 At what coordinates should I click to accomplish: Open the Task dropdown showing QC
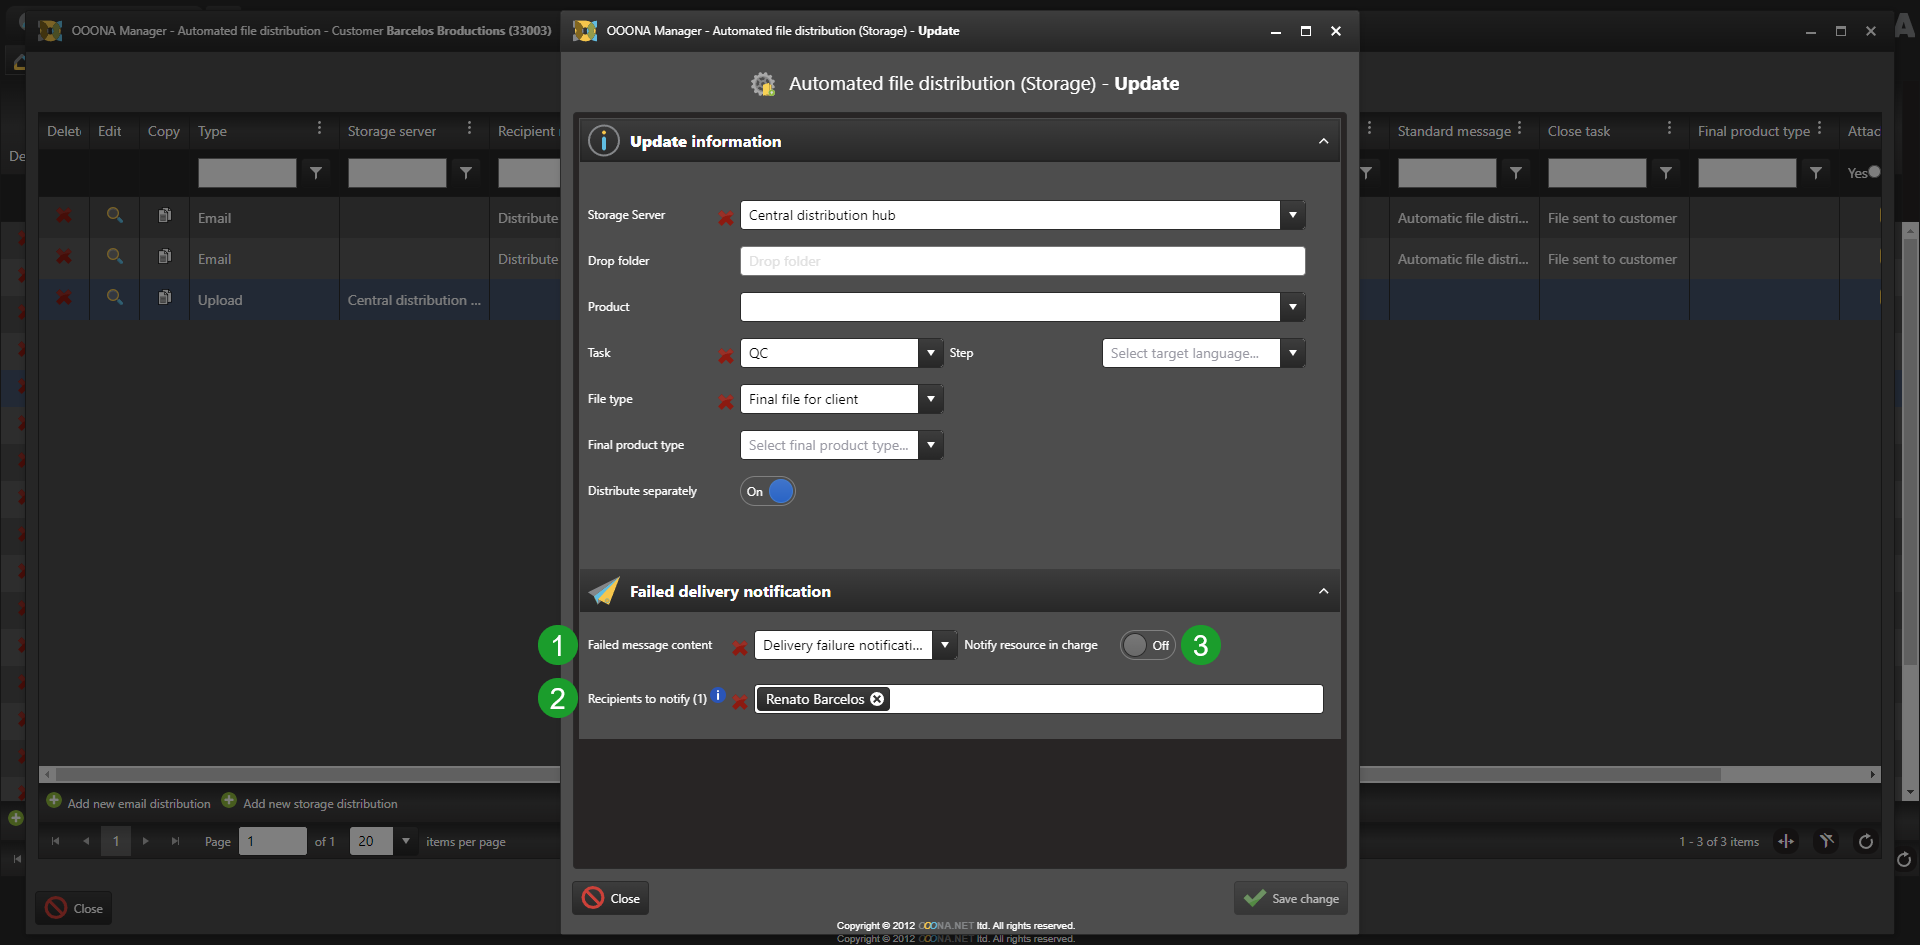[930, 353]
